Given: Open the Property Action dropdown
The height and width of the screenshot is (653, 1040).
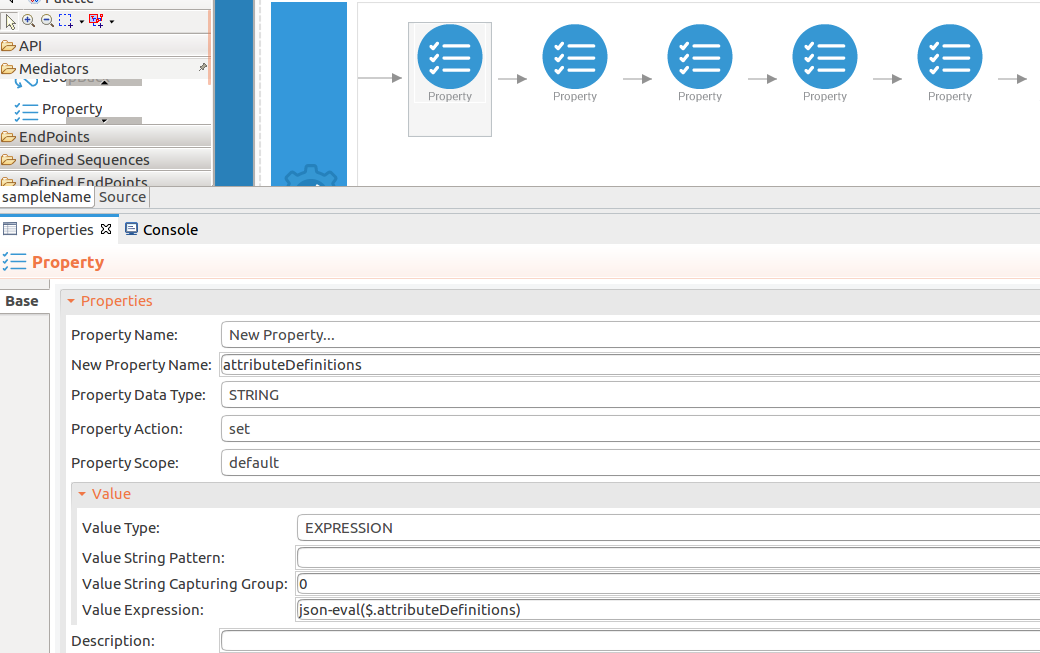Looking at the screenshot, I should (x=630, y=429).
